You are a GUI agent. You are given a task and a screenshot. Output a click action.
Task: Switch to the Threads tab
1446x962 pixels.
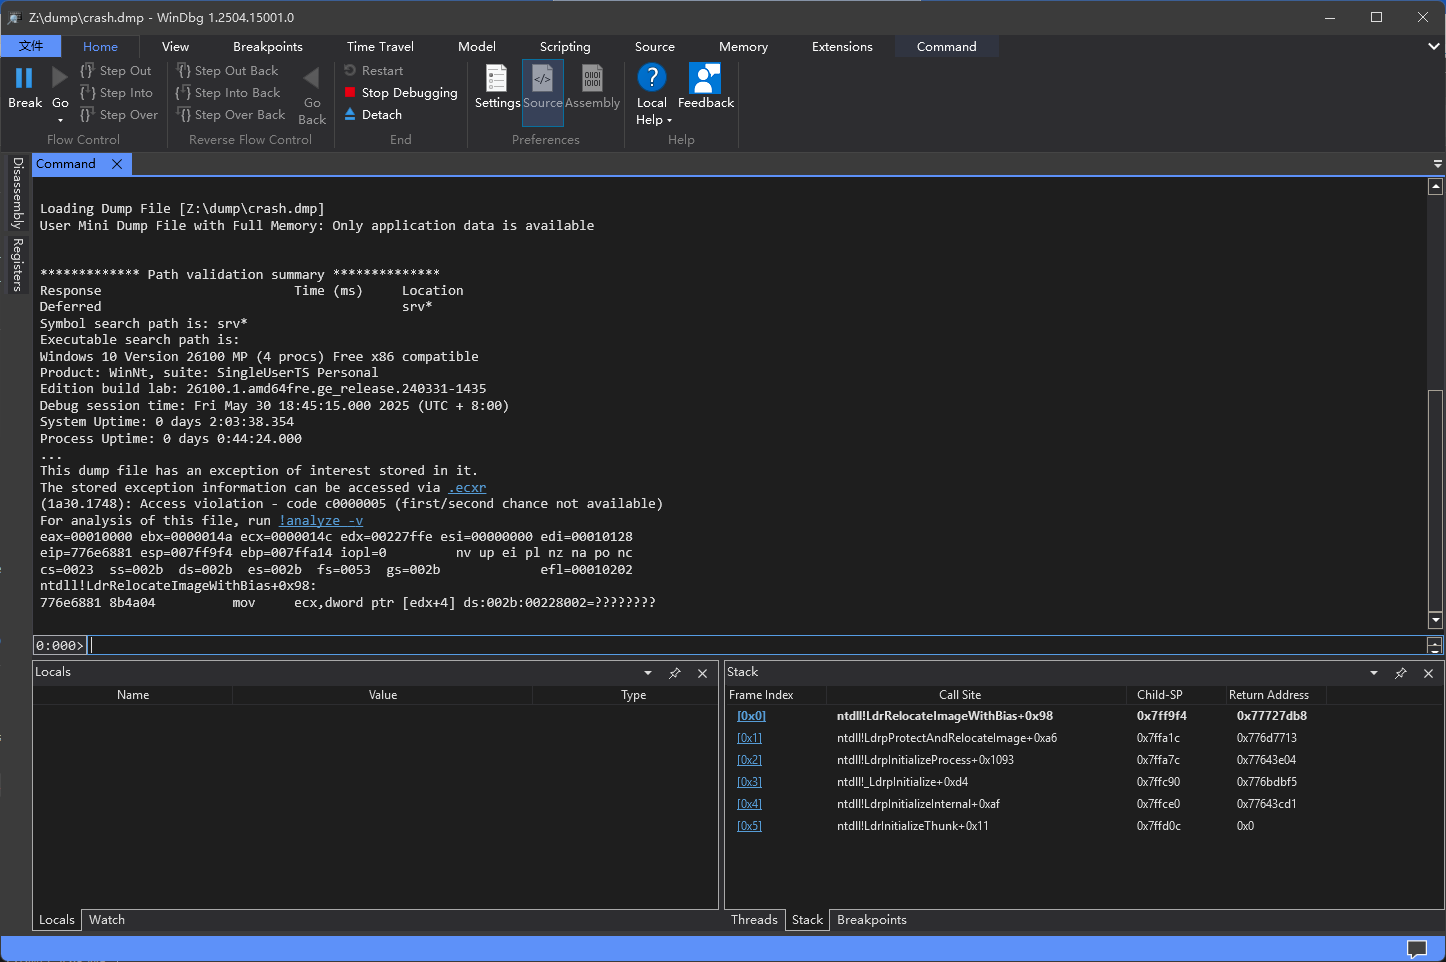point(754,920)
